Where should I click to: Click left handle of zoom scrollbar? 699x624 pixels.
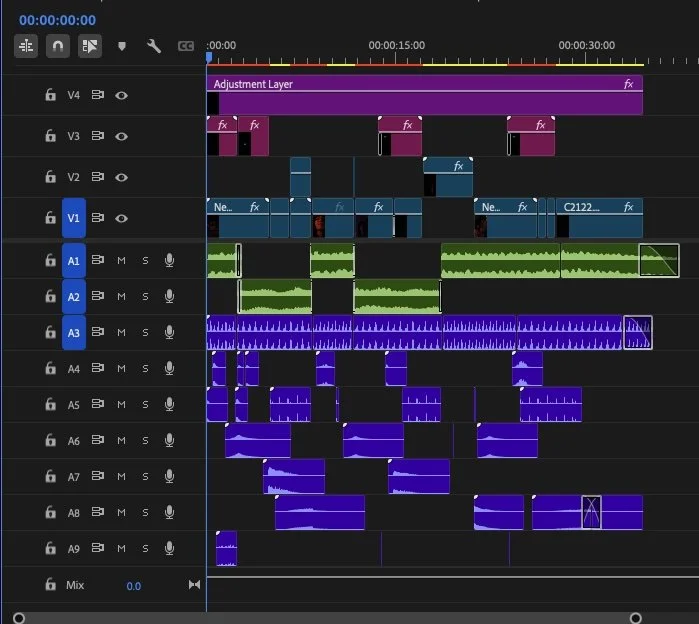pyautogui.click(x=19, y=618)
